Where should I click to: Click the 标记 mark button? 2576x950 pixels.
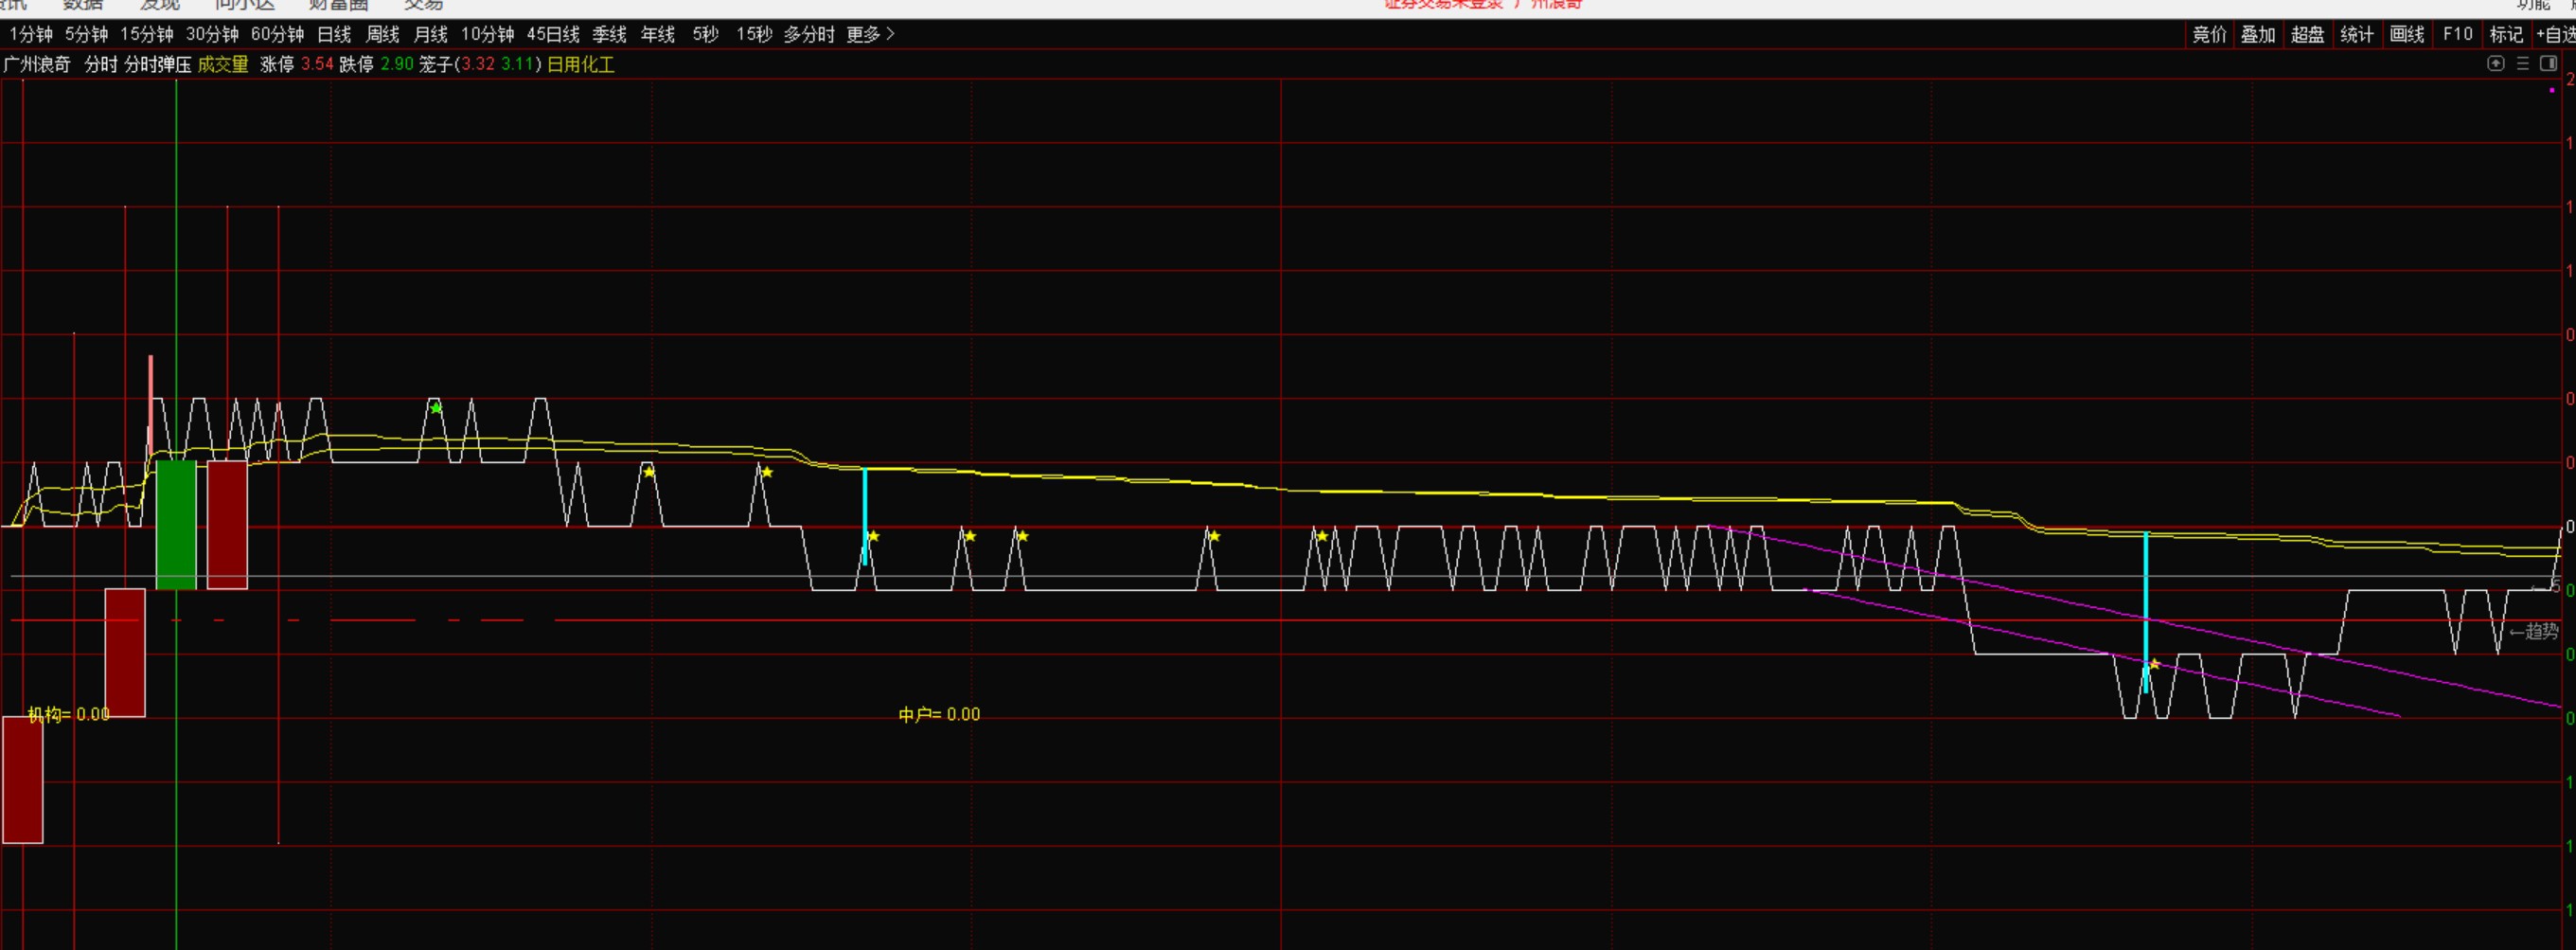2506,35
